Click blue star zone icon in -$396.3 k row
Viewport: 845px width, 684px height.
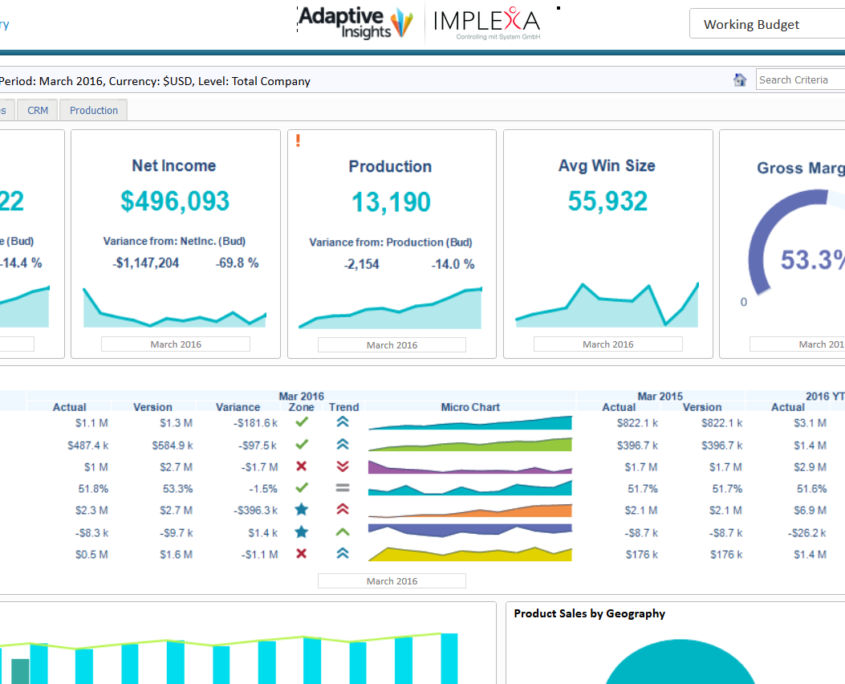pos(302,509)
